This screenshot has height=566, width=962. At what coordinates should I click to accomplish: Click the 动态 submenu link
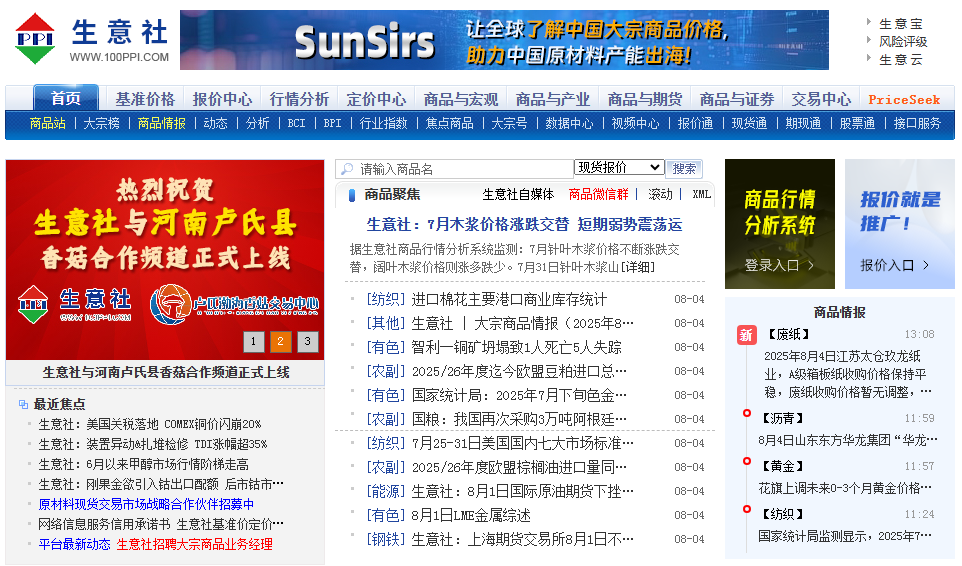[215, 123]
